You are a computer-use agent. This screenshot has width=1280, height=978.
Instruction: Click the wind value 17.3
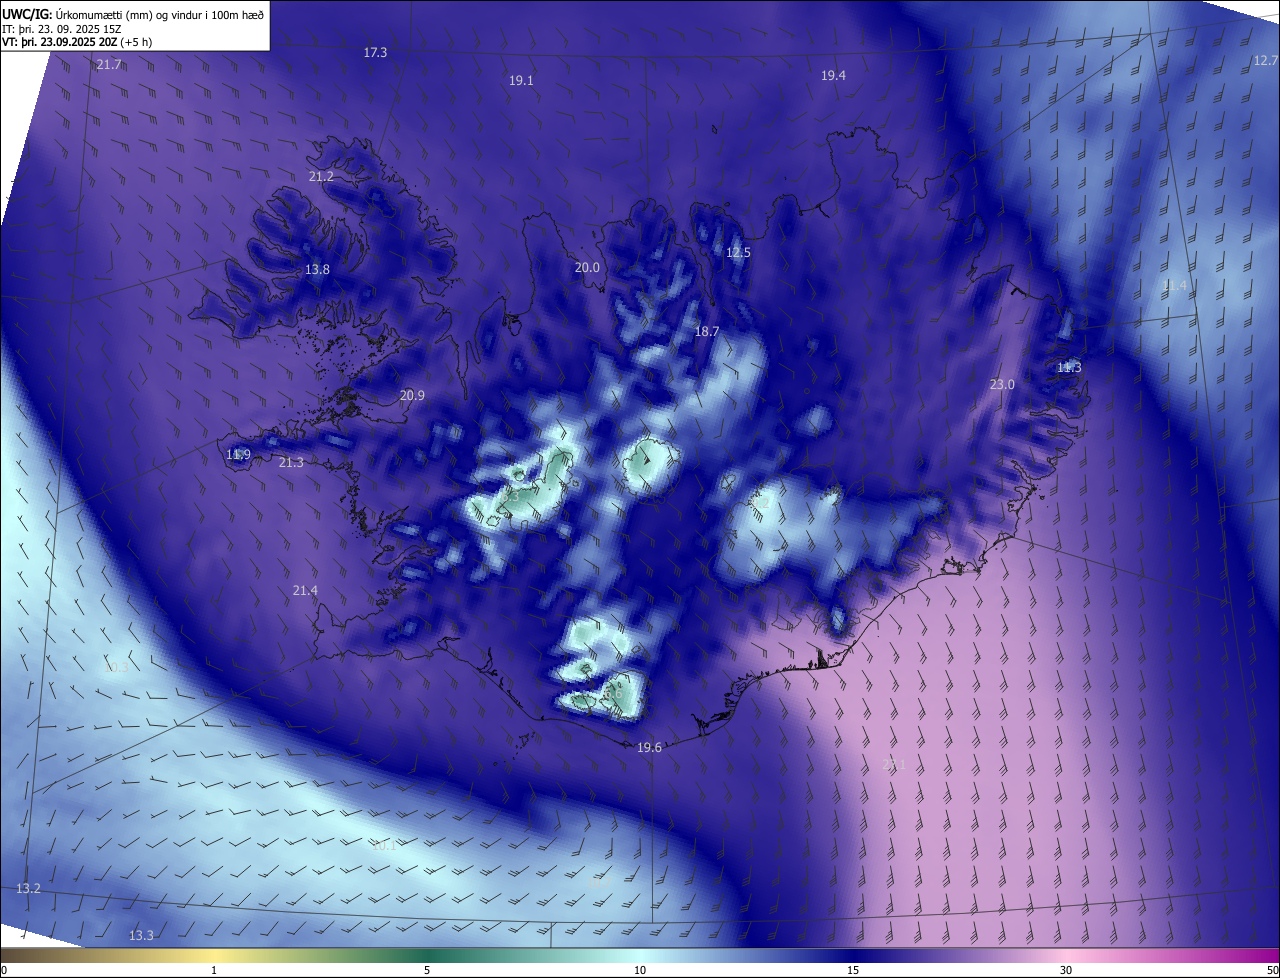coord(375,52)
